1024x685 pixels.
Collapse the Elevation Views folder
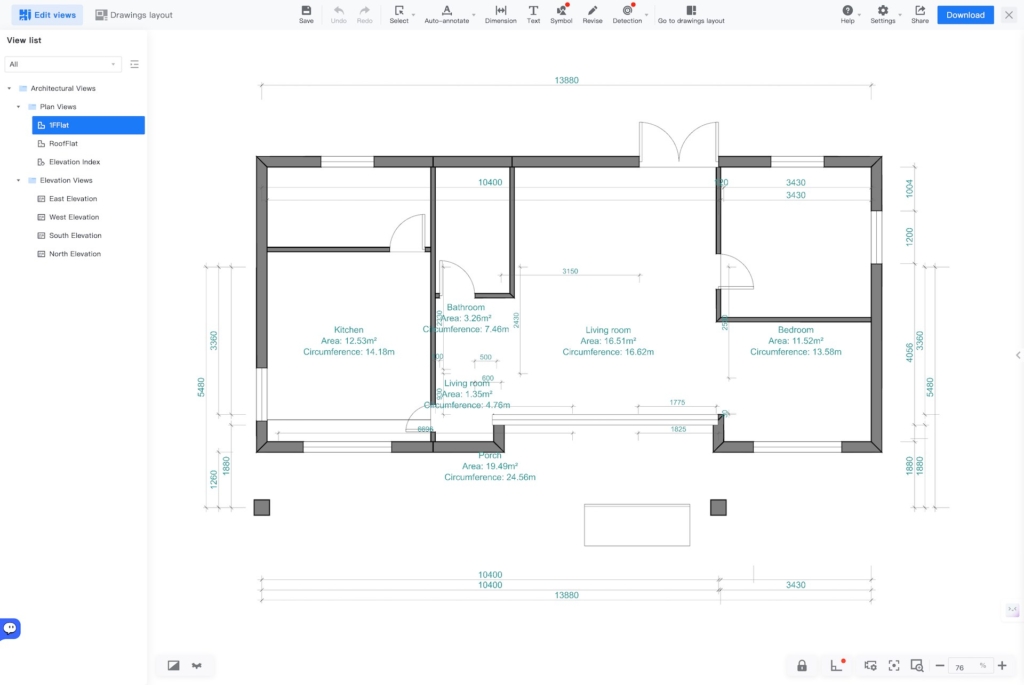pyautogui.click(x=18, y=180)
